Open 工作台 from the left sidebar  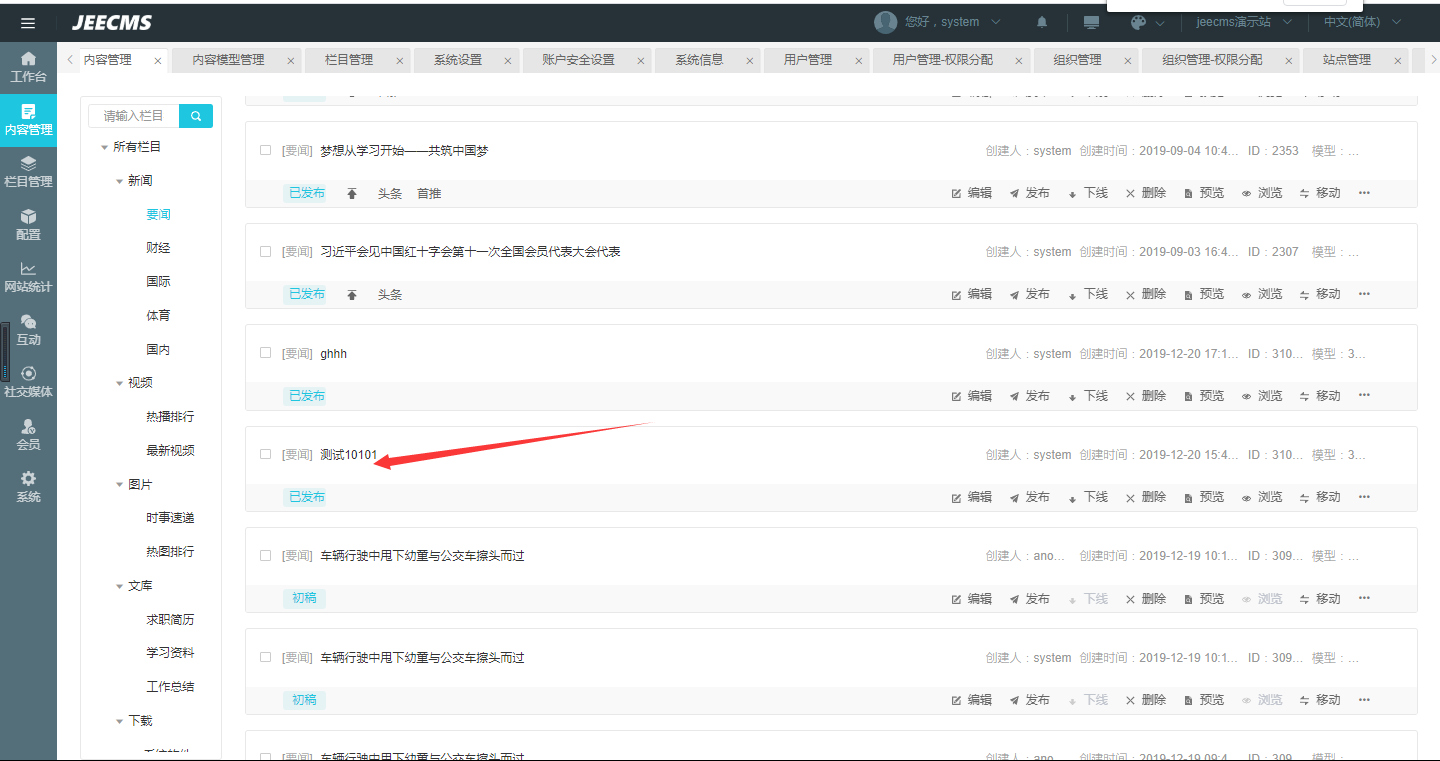[x=28, y=67]
